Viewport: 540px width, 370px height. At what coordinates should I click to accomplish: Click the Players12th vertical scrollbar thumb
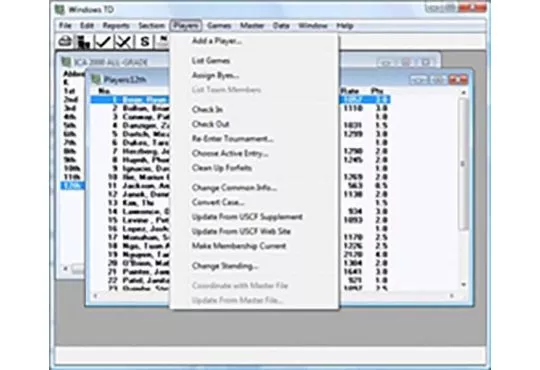click(463, 164)
